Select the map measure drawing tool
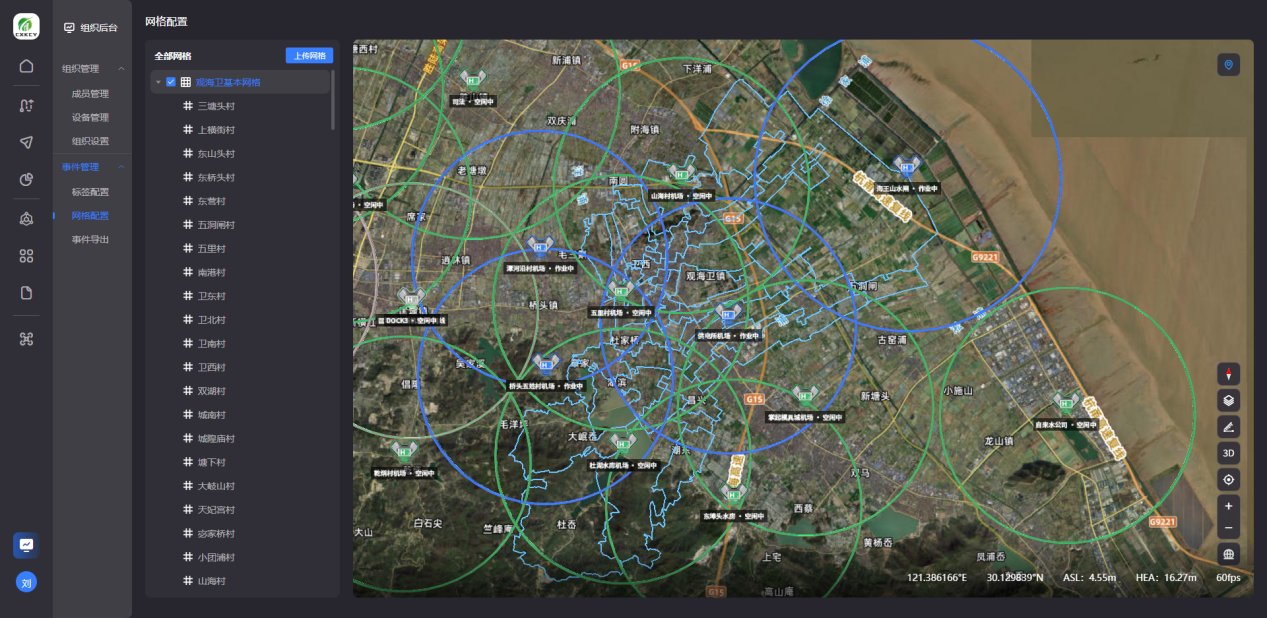The height and width of the screenshot is (618, 1267). point(1229,427)
